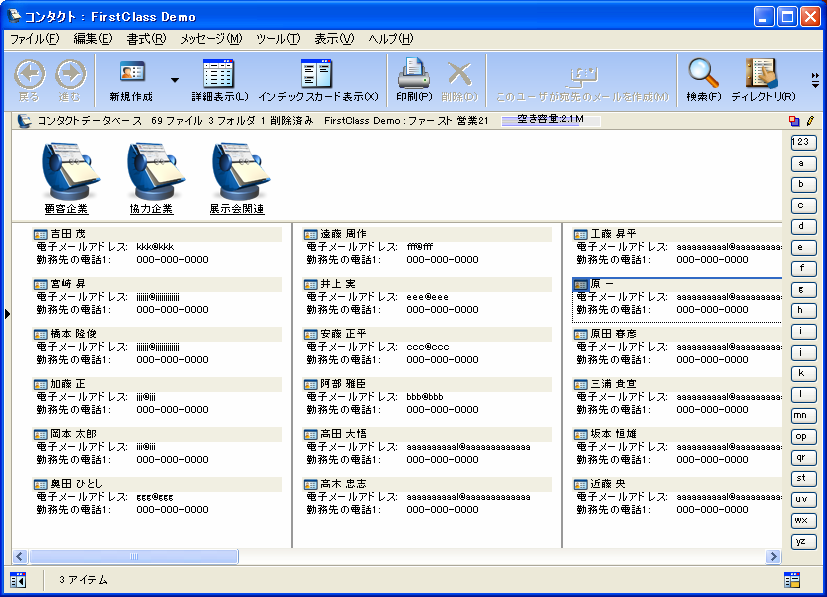
Task: Jump to contacts with the 123 index button
Action: (x=803, y=142)
